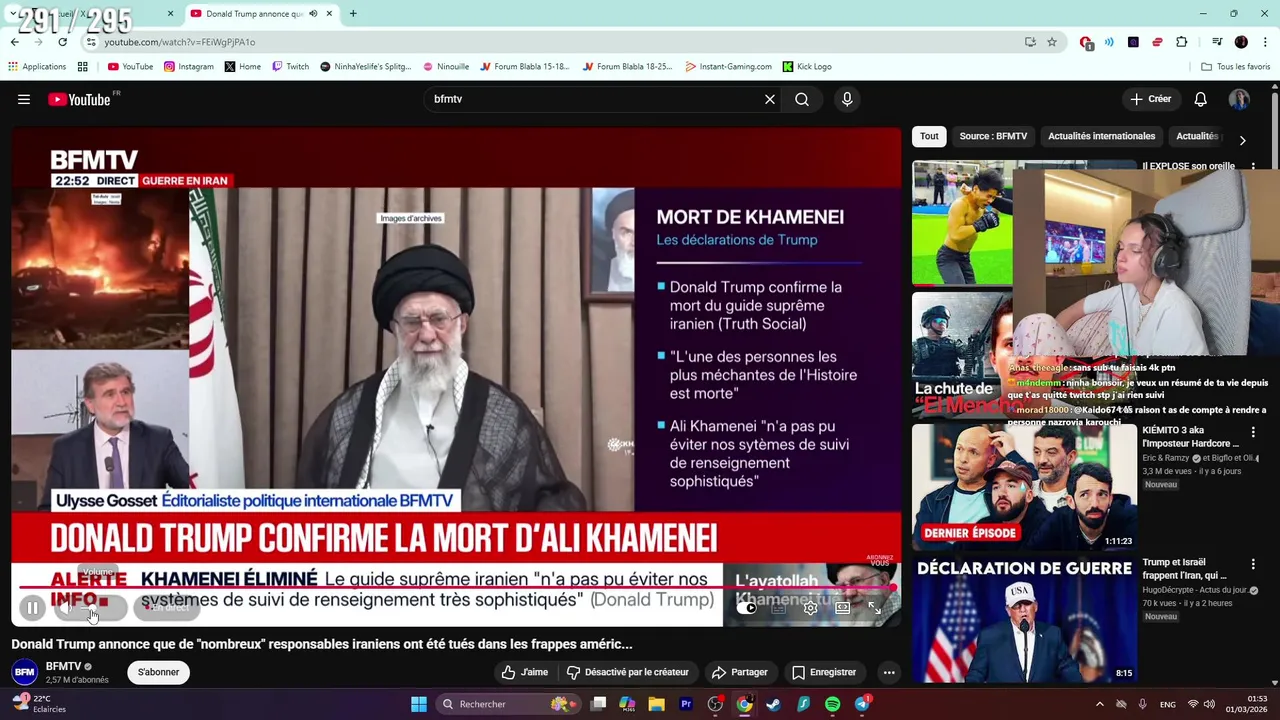Open the BFMTV channel name link

[x=63, y=666]
